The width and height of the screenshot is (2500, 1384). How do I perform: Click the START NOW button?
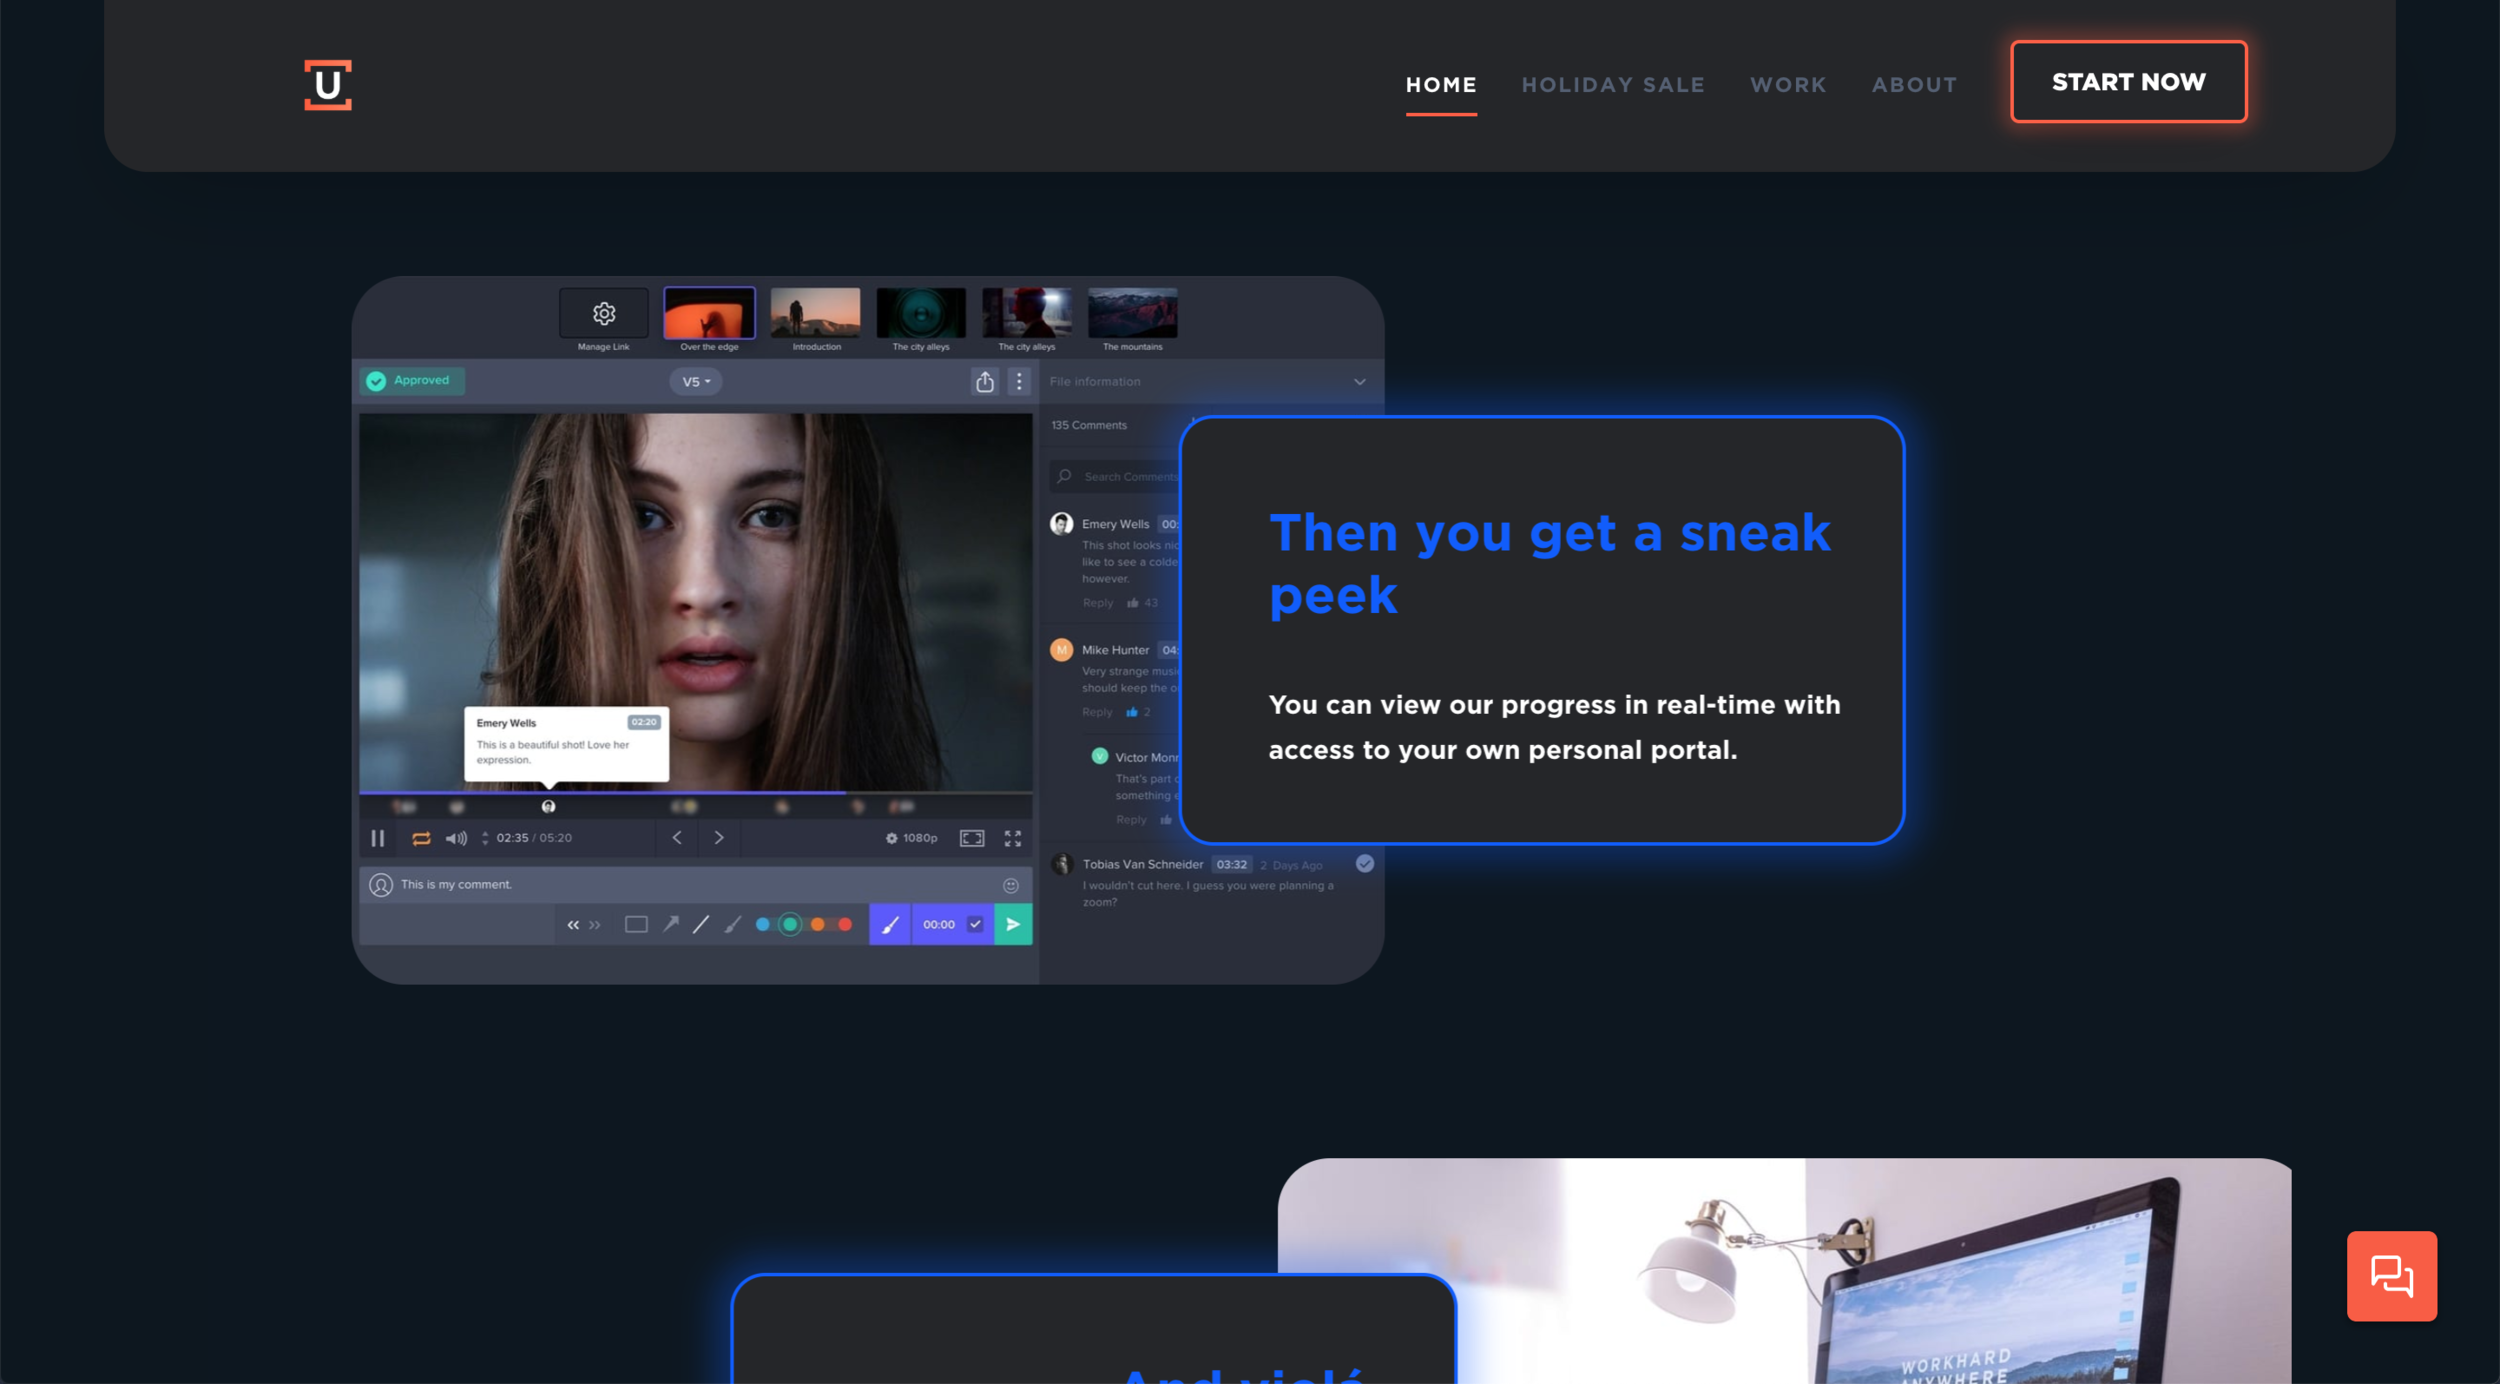pos(2129,82)
